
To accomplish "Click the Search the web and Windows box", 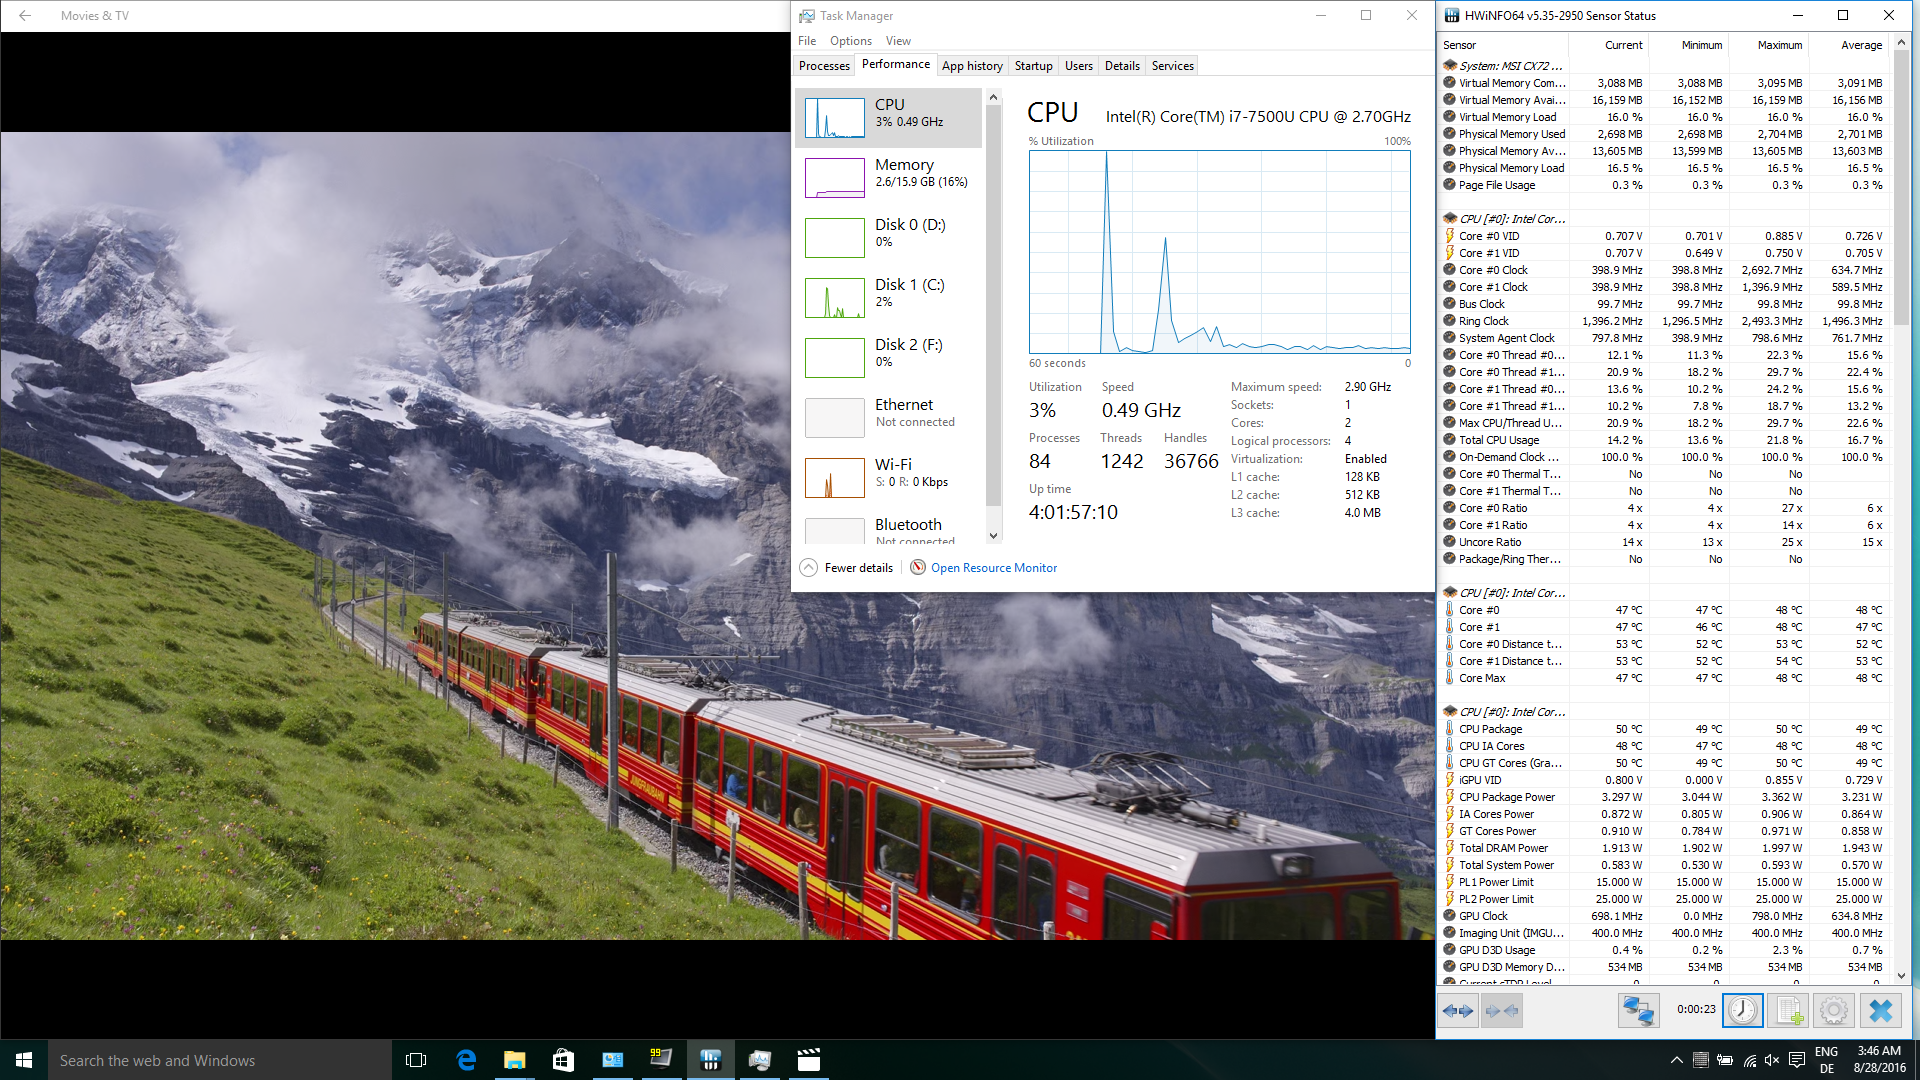I will coord(220,1060).
